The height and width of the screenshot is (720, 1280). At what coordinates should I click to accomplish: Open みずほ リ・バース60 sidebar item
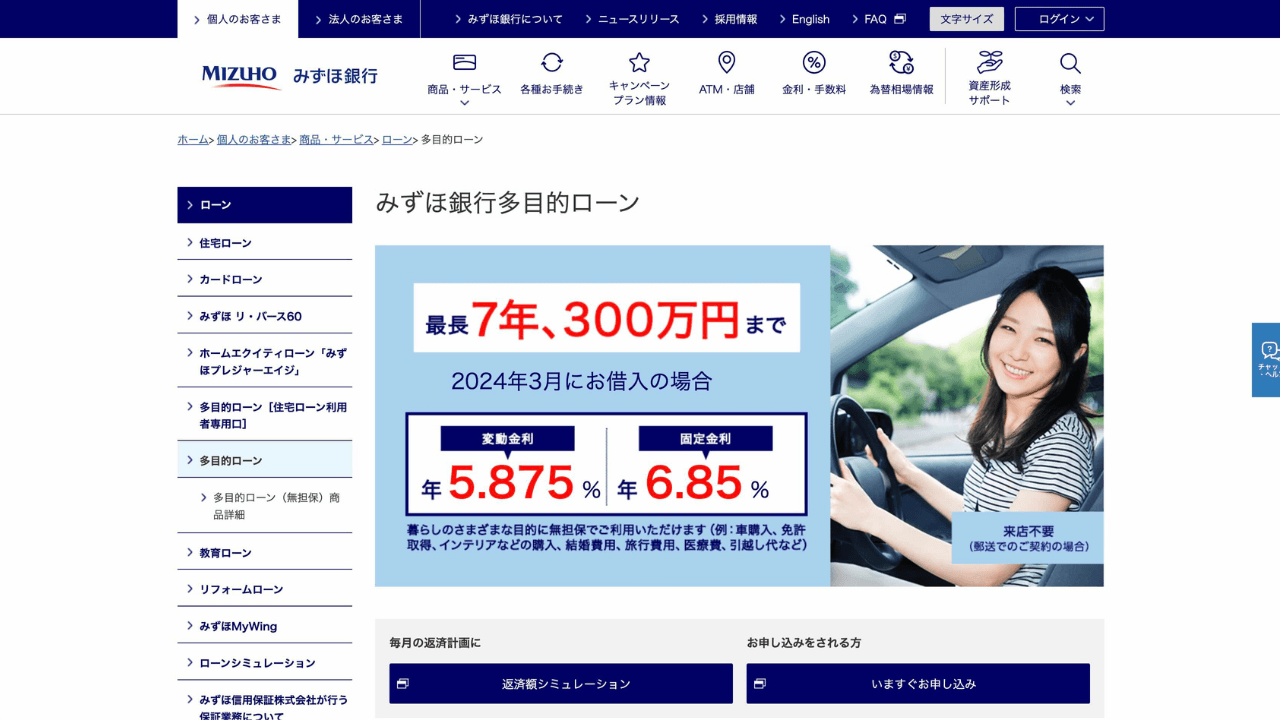(x=265, y=315)
